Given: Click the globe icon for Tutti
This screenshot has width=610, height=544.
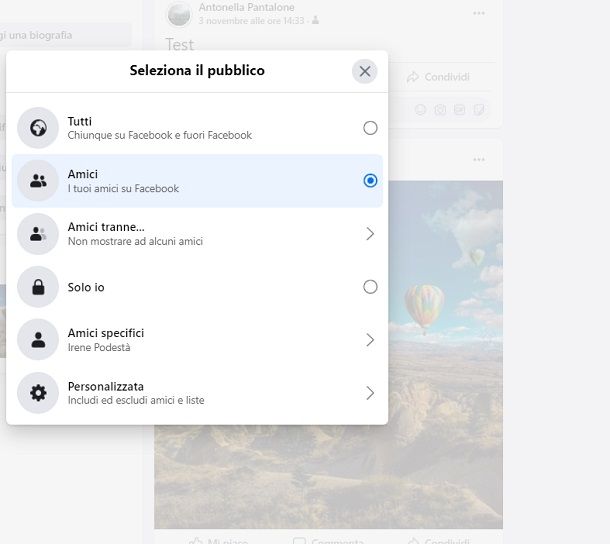Looking at the screenshot, I should (x=38, y=128).
